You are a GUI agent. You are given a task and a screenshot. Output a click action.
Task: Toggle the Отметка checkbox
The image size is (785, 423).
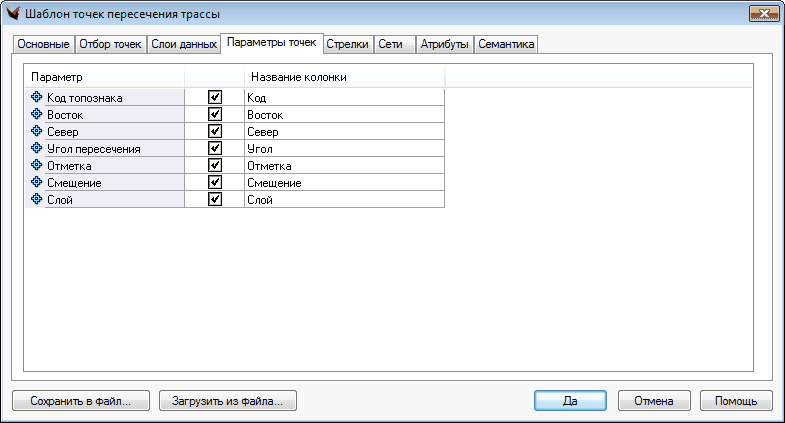214,165
